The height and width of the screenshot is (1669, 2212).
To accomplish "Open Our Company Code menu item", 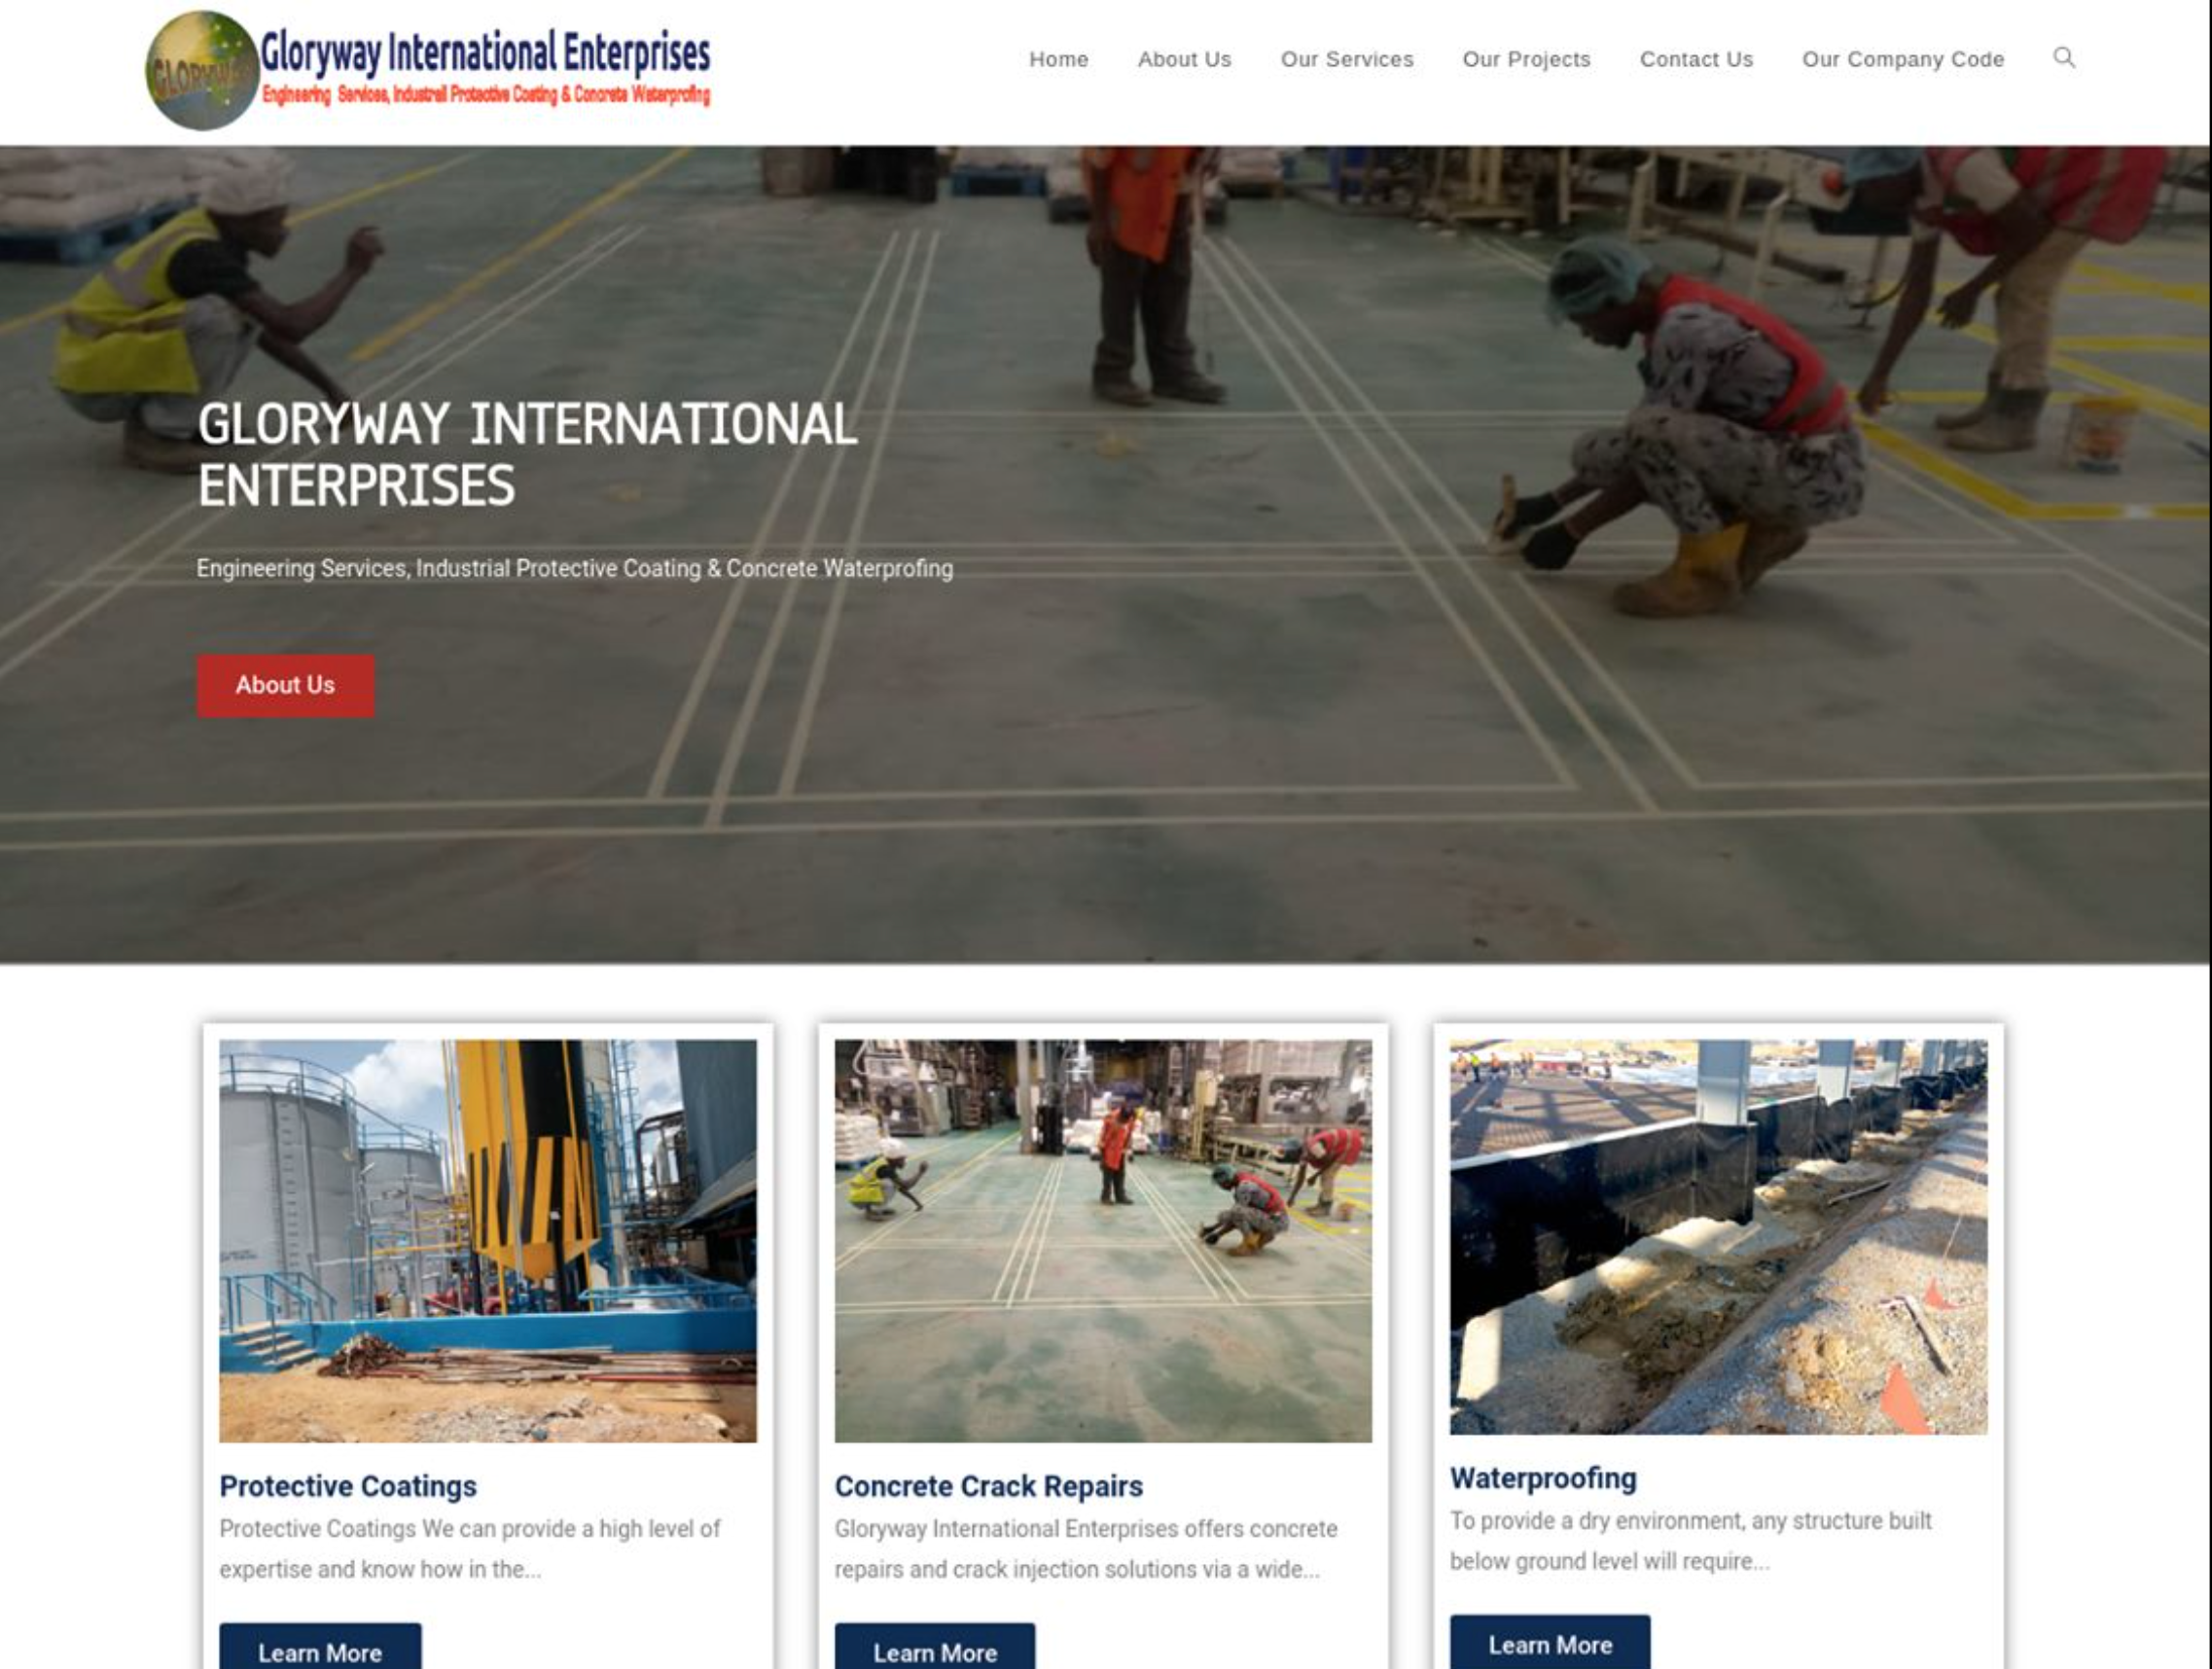I will (x=1902, y=59).
